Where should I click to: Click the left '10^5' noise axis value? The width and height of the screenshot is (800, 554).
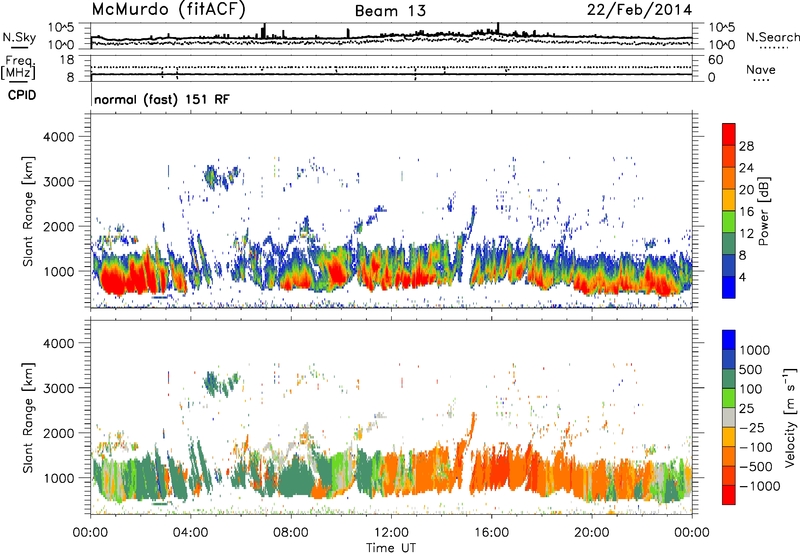61,27
